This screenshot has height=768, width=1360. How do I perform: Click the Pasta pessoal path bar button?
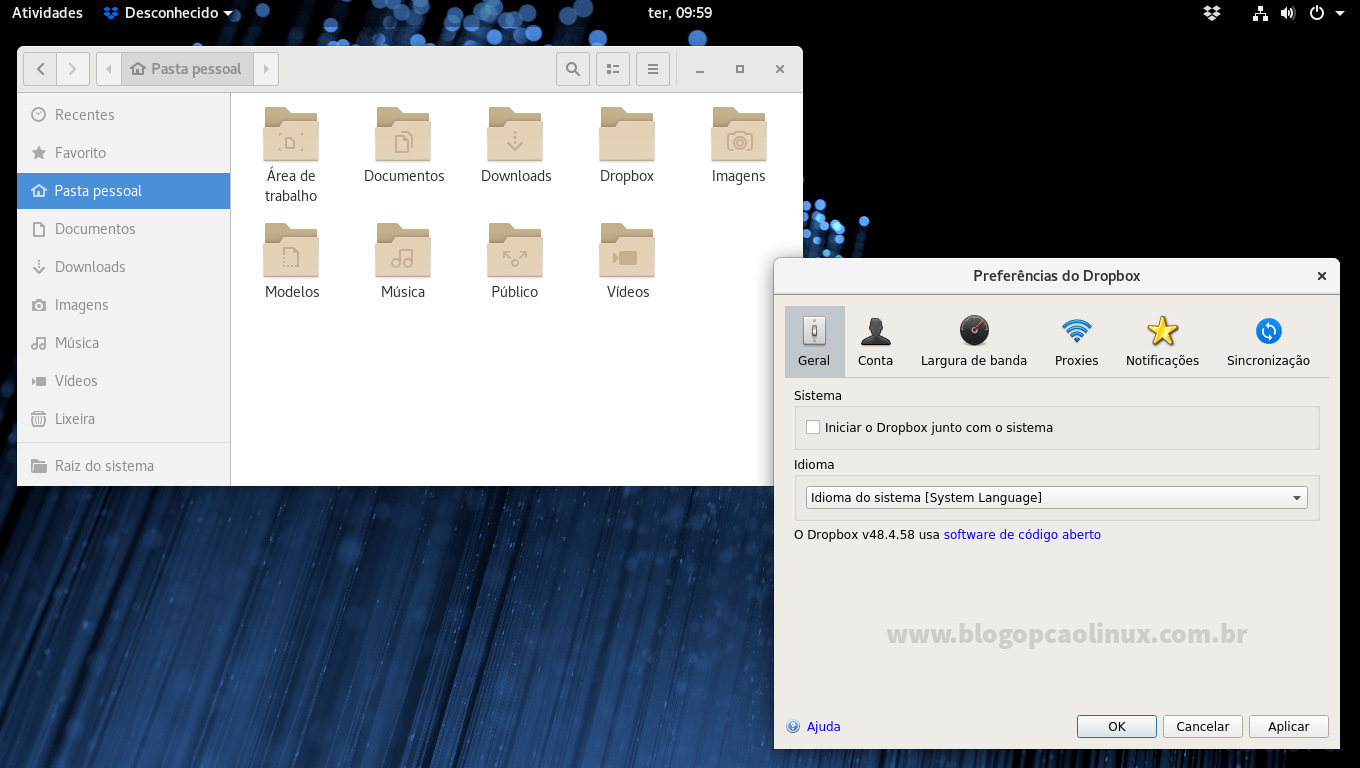tap(186, 69)
